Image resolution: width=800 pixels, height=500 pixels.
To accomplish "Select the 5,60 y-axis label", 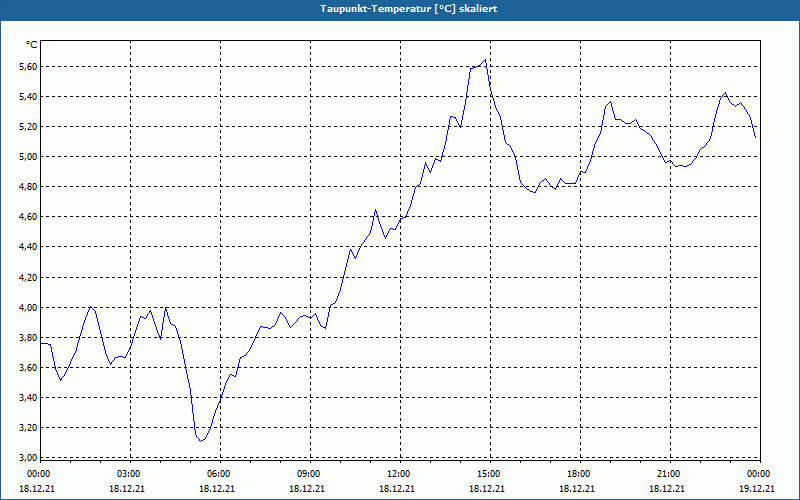I will point(29,67).
